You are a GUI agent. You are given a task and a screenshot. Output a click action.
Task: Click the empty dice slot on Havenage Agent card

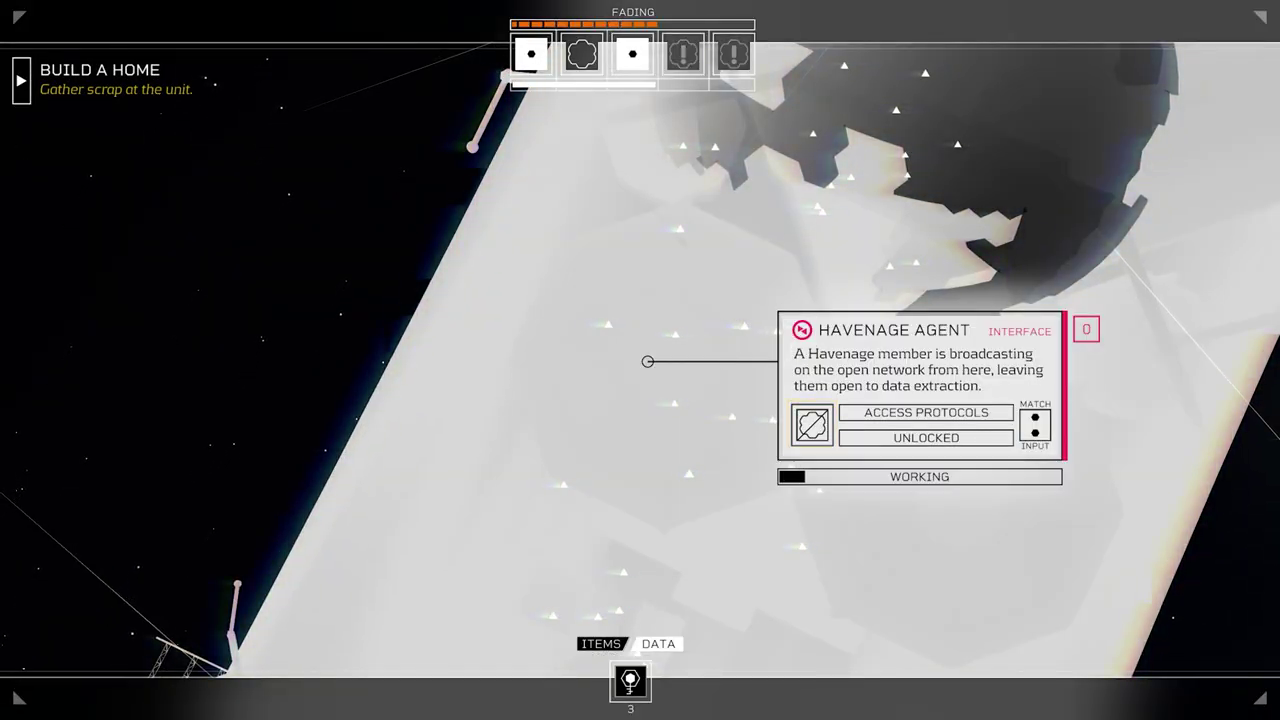click(812, 425)
